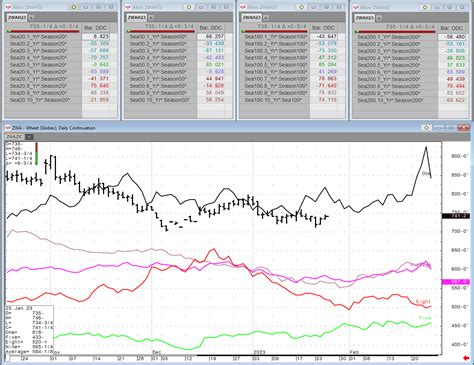Select the value cell in the Sea20 1_Yr row
This screenshot has height=365, width=474.
[x=96, y=37]
